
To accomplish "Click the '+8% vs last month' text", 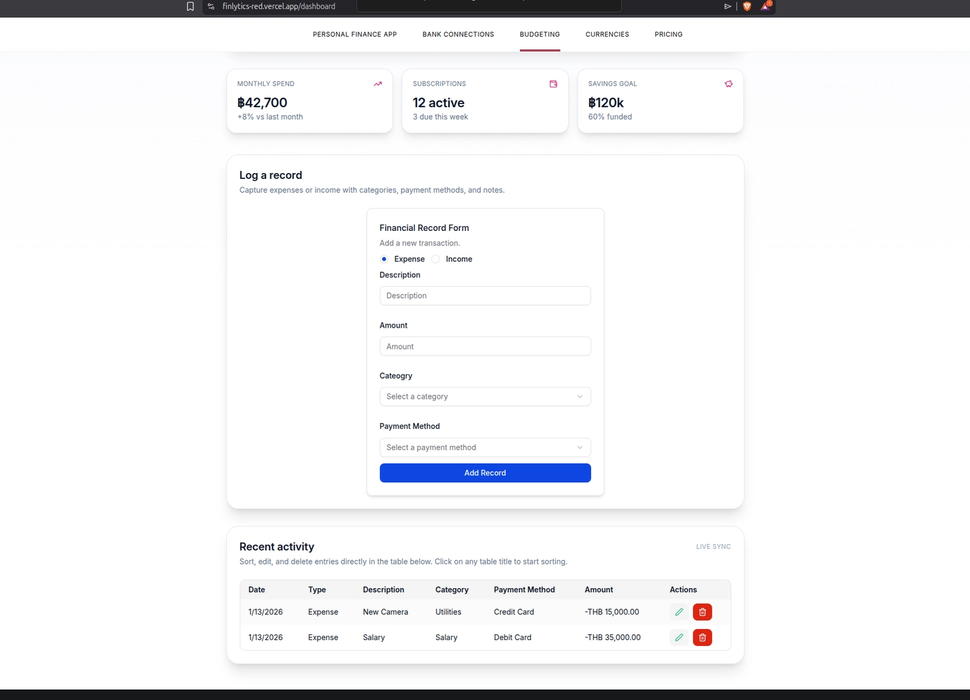I will 270,117.
